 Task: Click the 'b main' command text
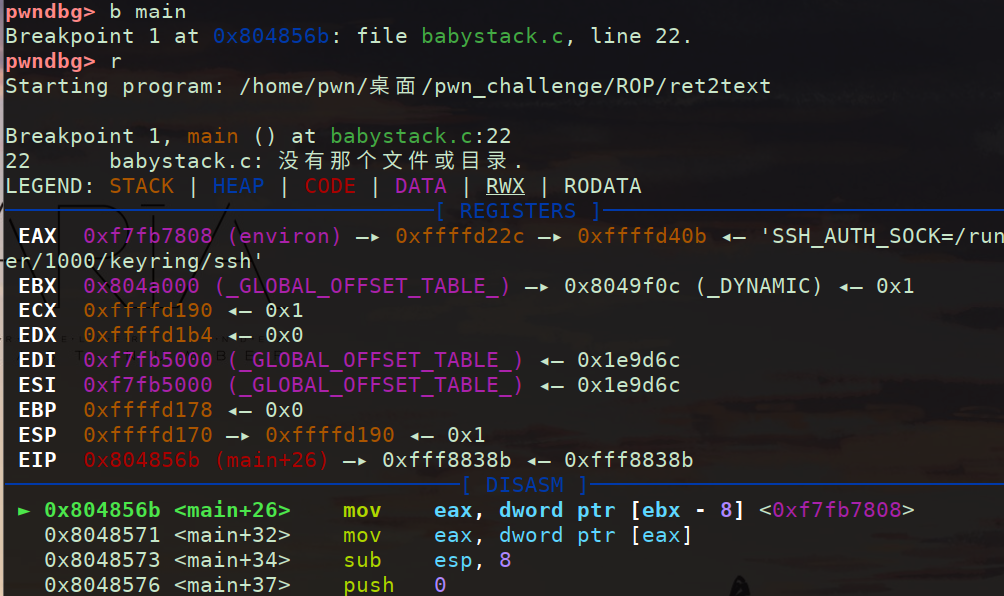pyautogui.click(x=147, y=11)
